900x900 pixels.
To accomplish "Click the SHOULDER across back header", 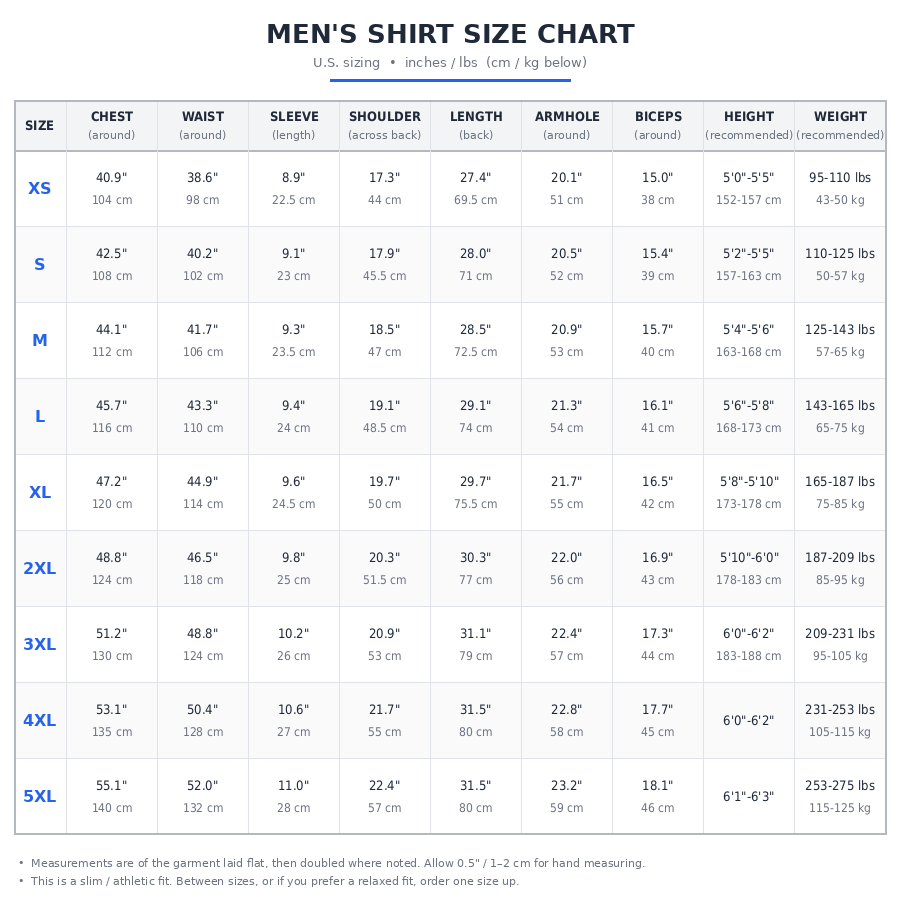I will (385, 126).
